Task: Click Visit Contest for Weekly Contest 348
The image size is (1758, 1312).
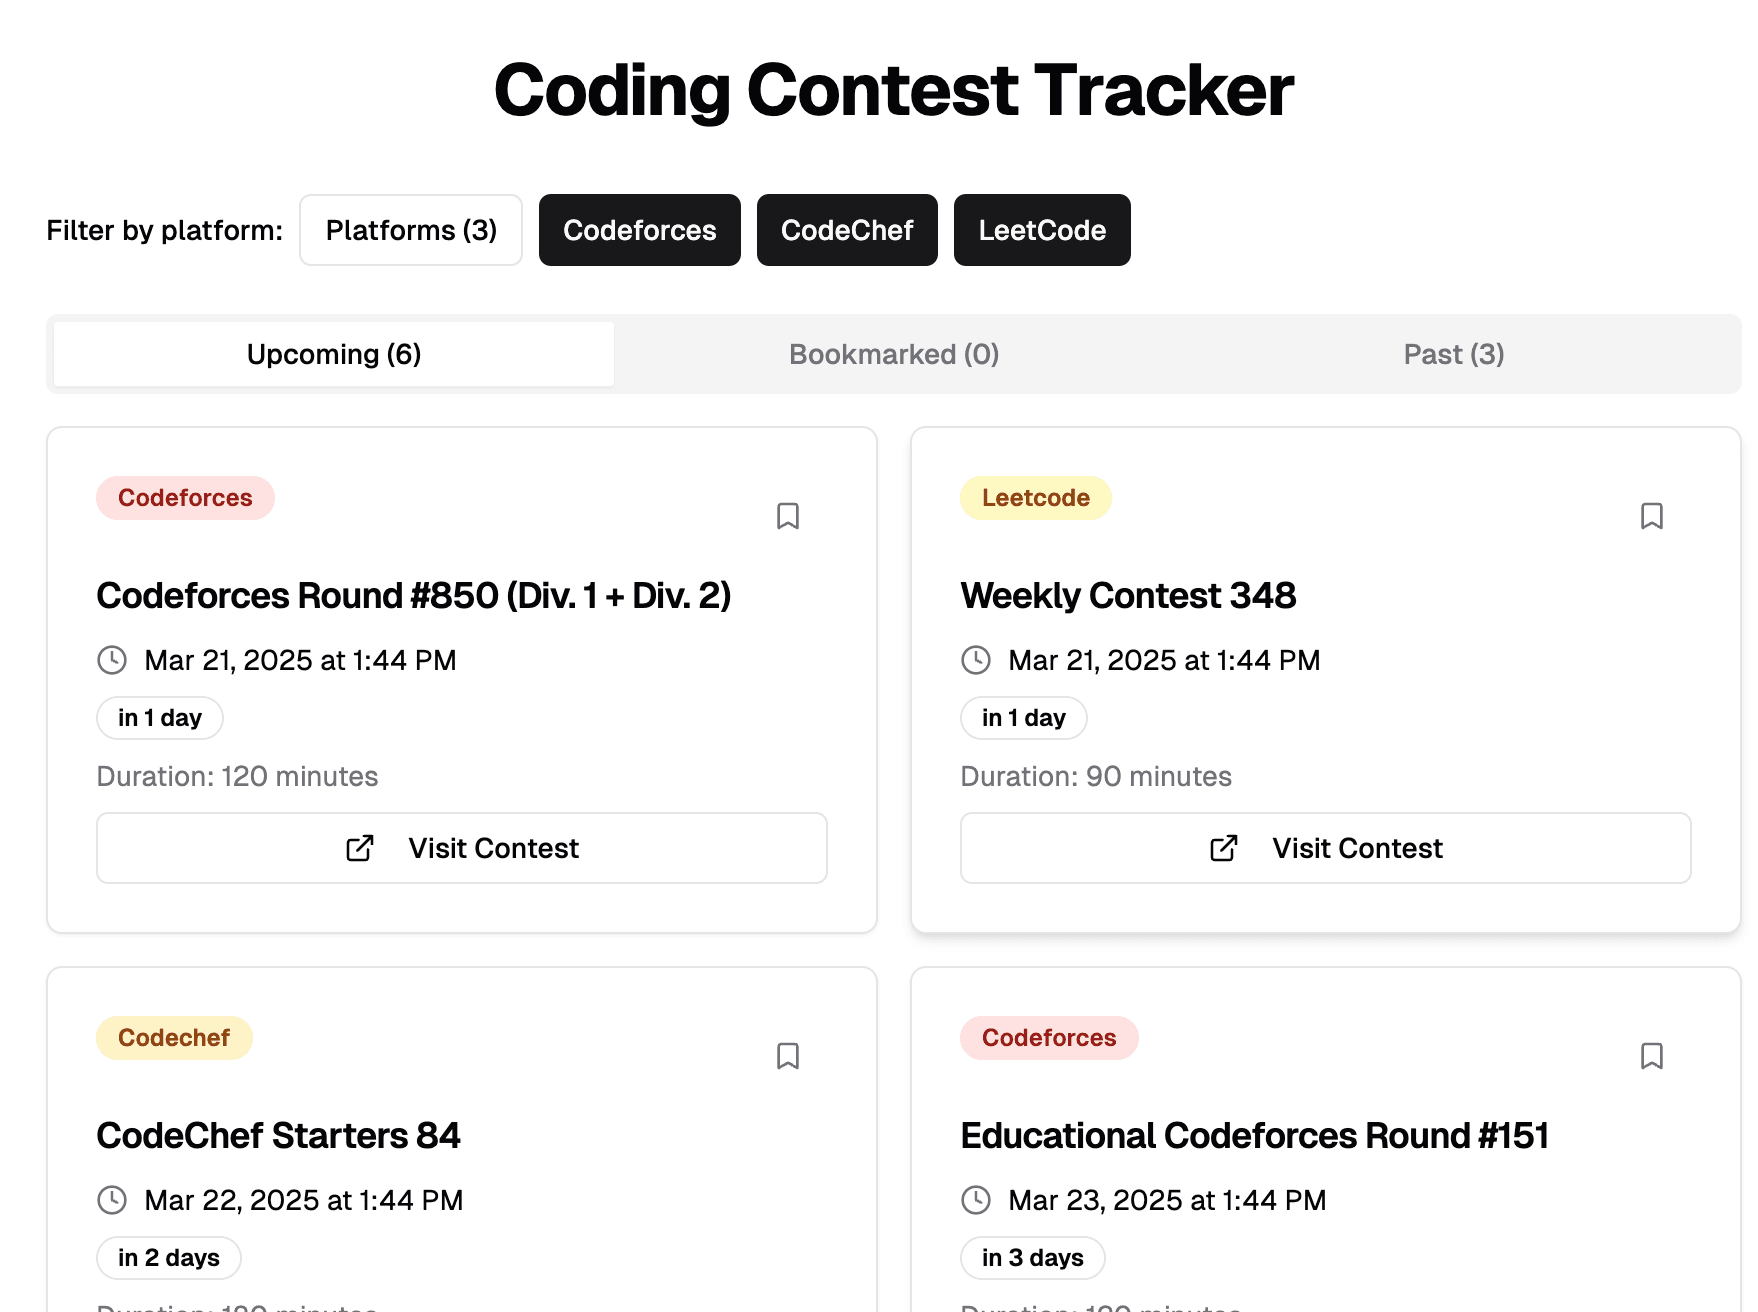Action: pos(1325,848)
